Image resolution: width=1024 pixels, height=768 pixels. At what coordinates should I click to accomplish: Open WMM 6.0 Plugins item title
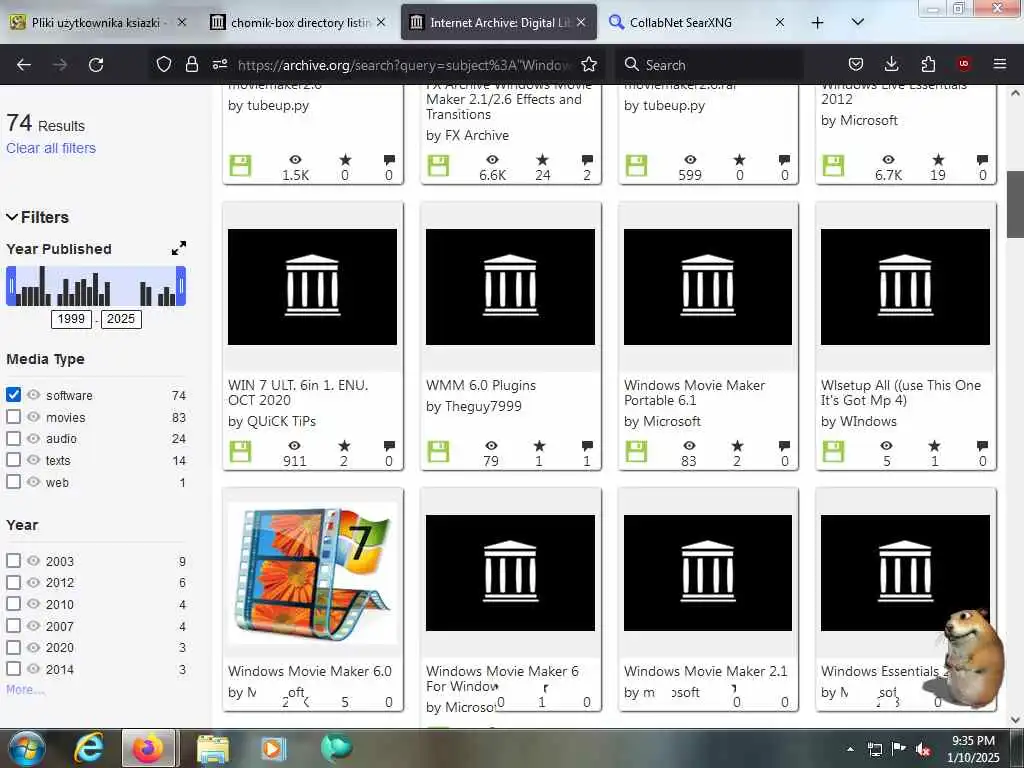(481, 385)
